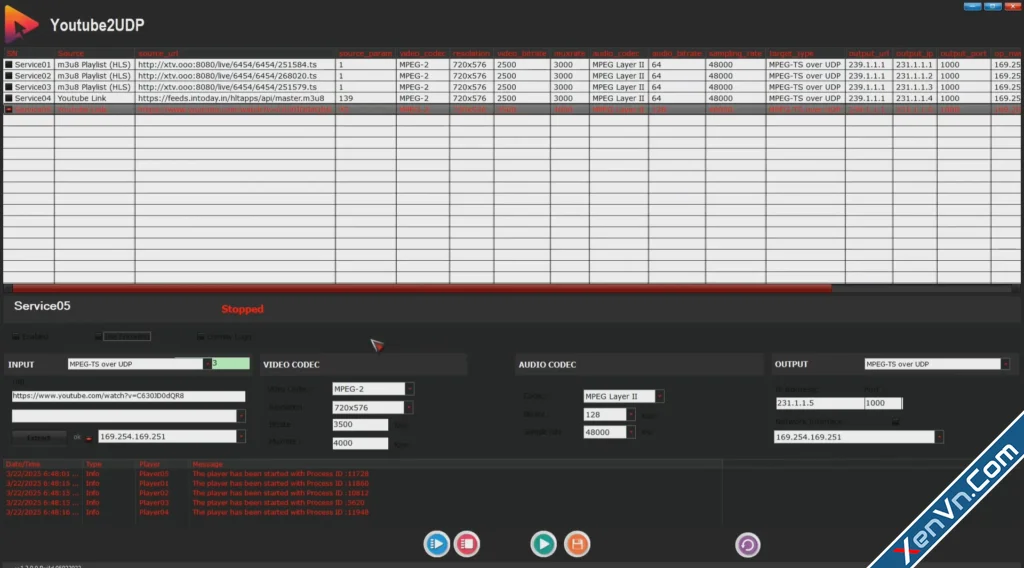The width and height of the screenshot is (1024, 568).
Task: Toggle the checkbox for highlighted Service05 row
Action: (8, 109)
